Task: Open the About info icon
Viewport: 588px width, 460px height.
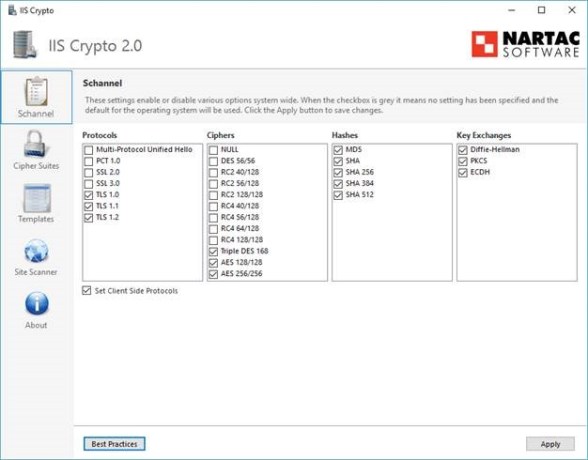Action: pyautogui.click(x=36, y=304)
